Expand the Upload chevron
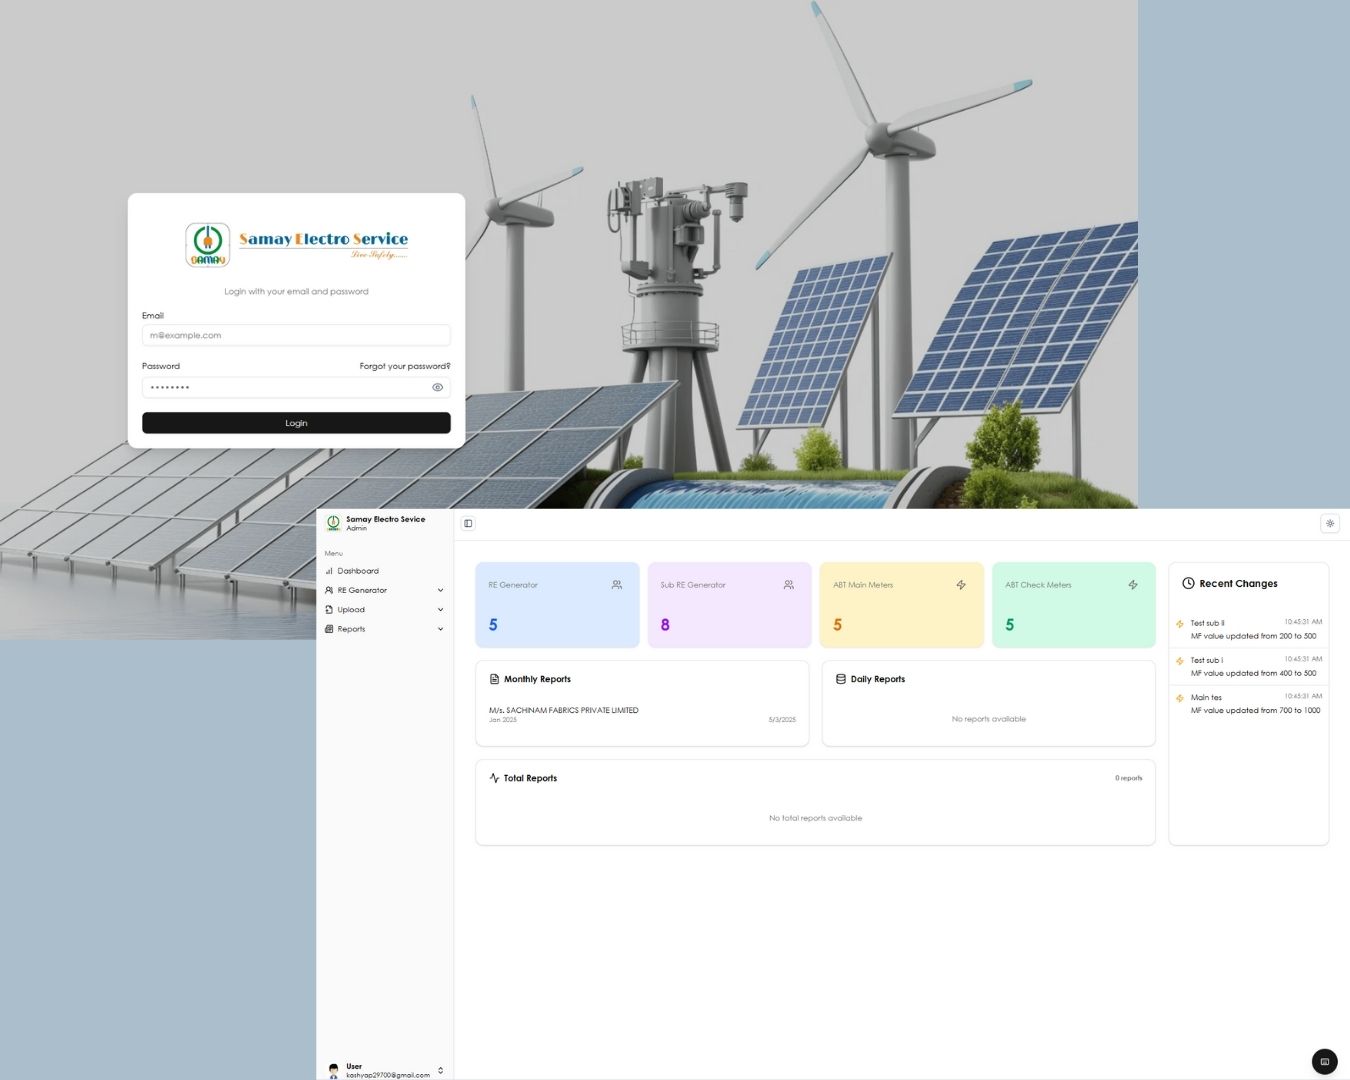The image size is (1350, 1080). 440,610
